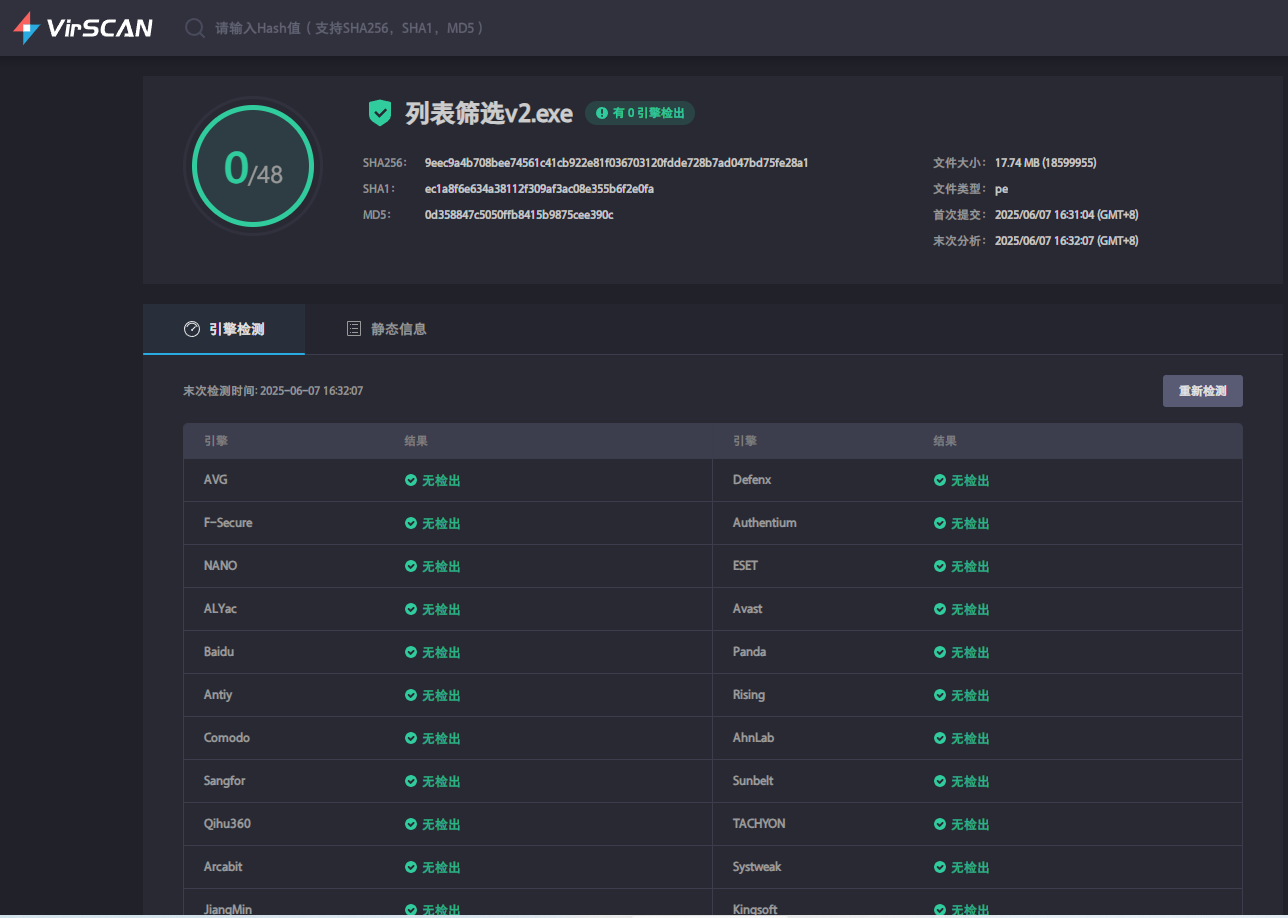Click the 0/48 detection score ring
1288x918 pixels.
253,167
